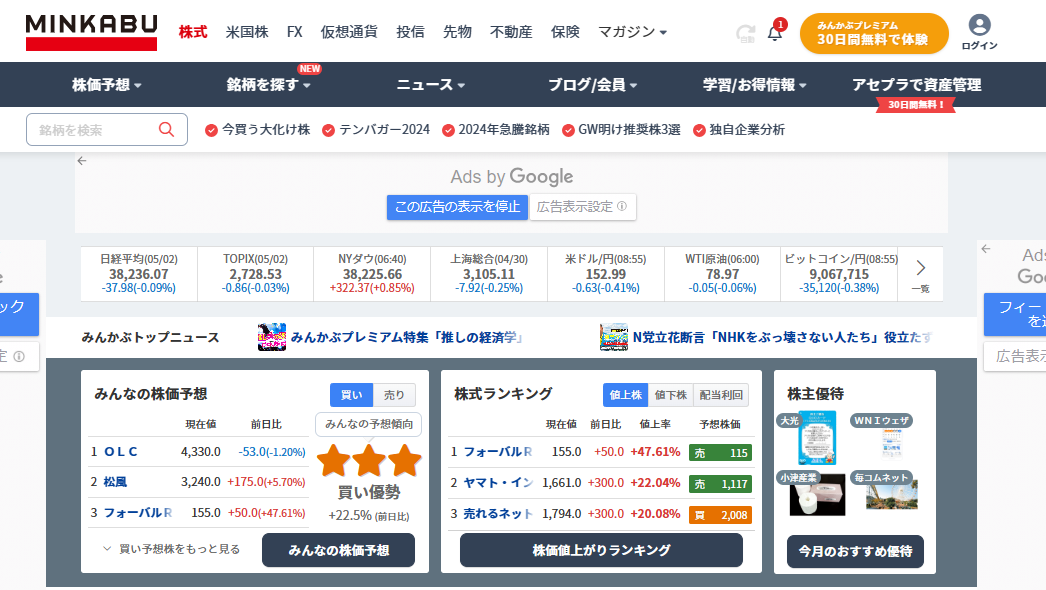This screenshot has height=590, width=1046.
Task: Click the back arrow above Ads by Google
Action: tap(82, 161)
